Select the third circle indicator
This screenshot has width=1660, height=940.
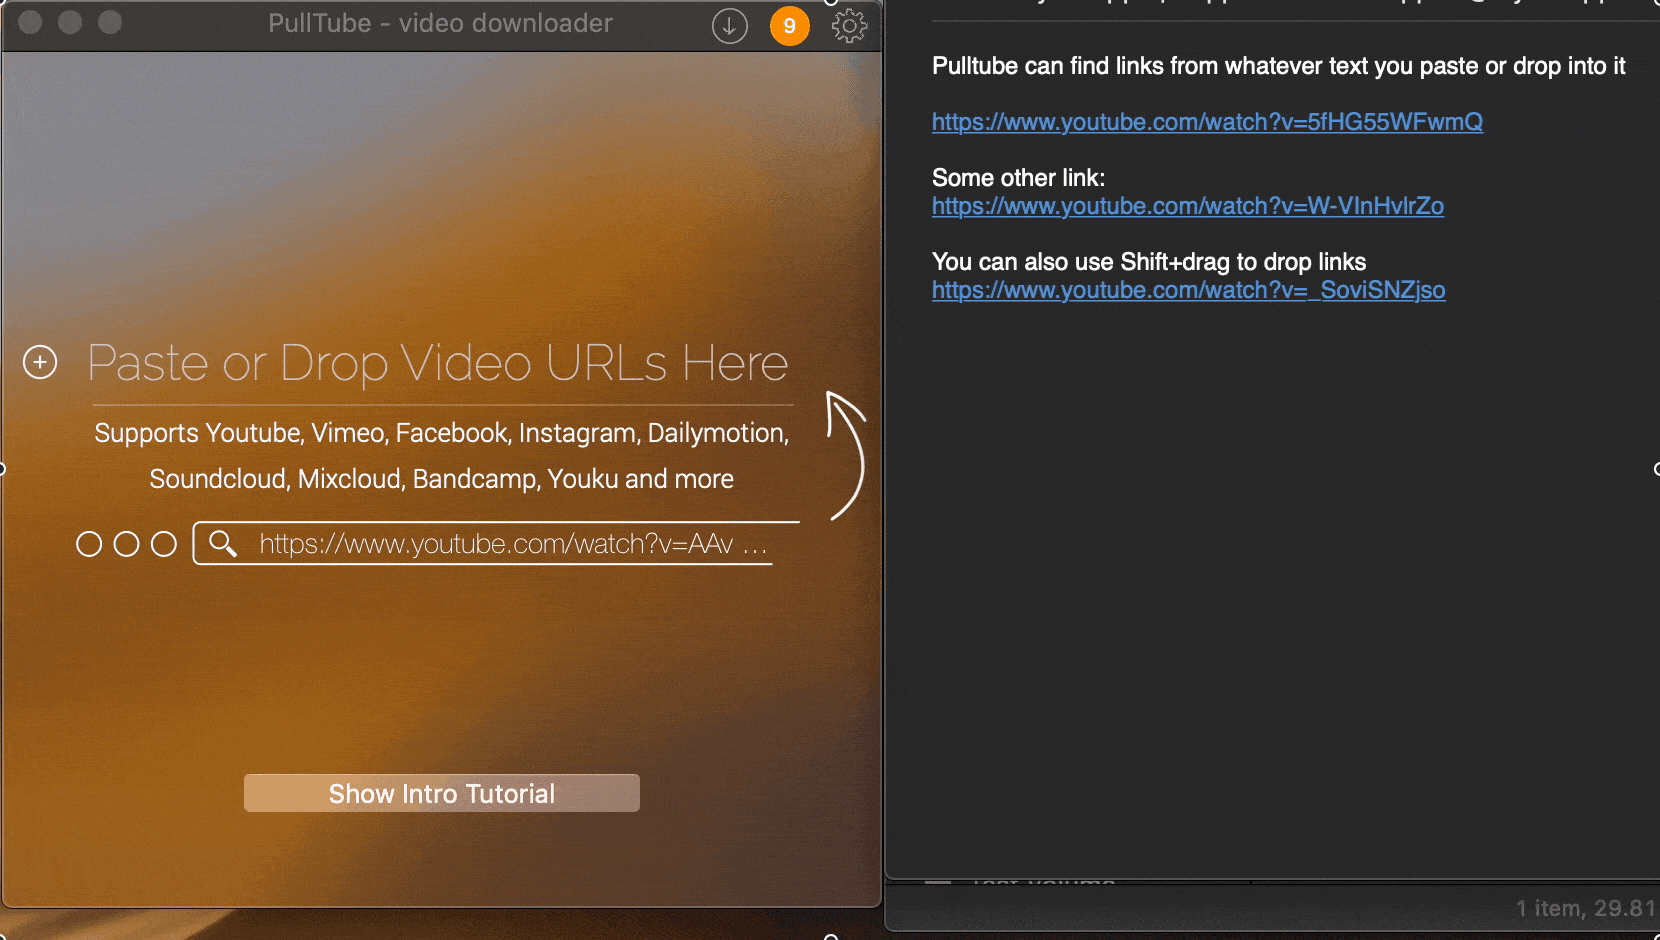click(x=164, y=544)
